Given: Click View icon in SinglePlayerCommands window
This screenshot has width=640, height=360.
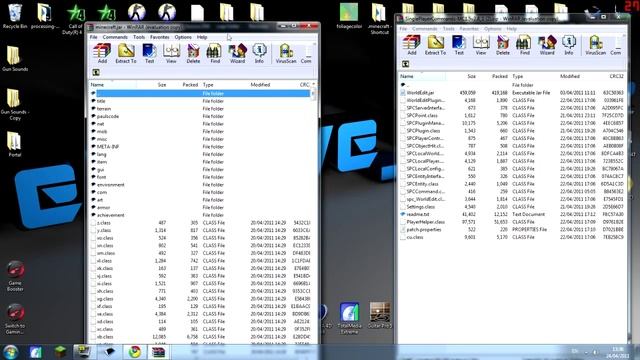Looking at the screenshot, I should (x=481, y=45).
